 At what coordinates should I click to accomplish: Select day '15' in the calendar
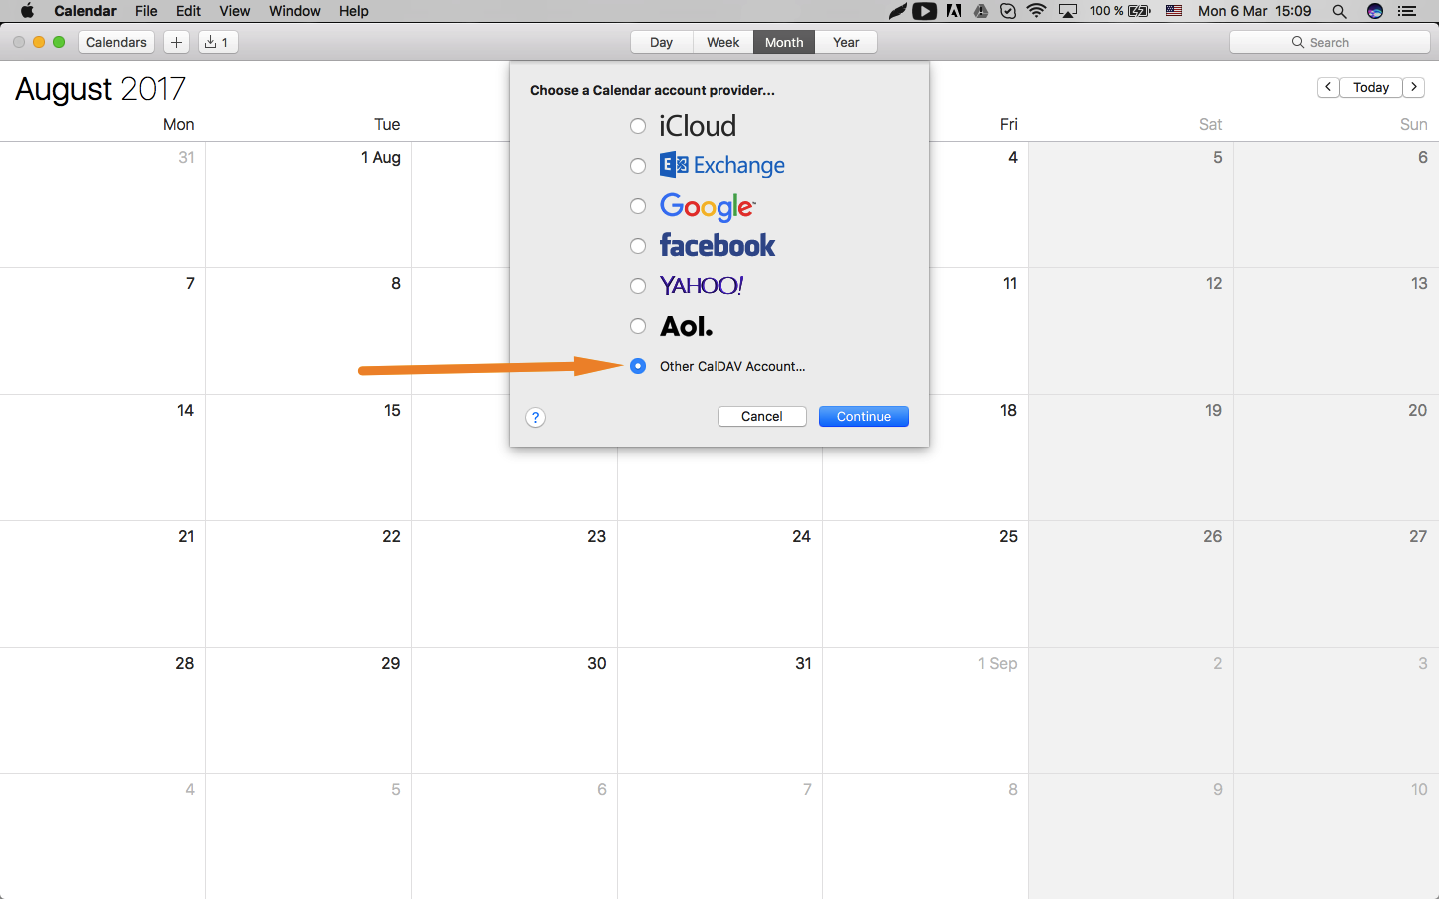point(308,457)
